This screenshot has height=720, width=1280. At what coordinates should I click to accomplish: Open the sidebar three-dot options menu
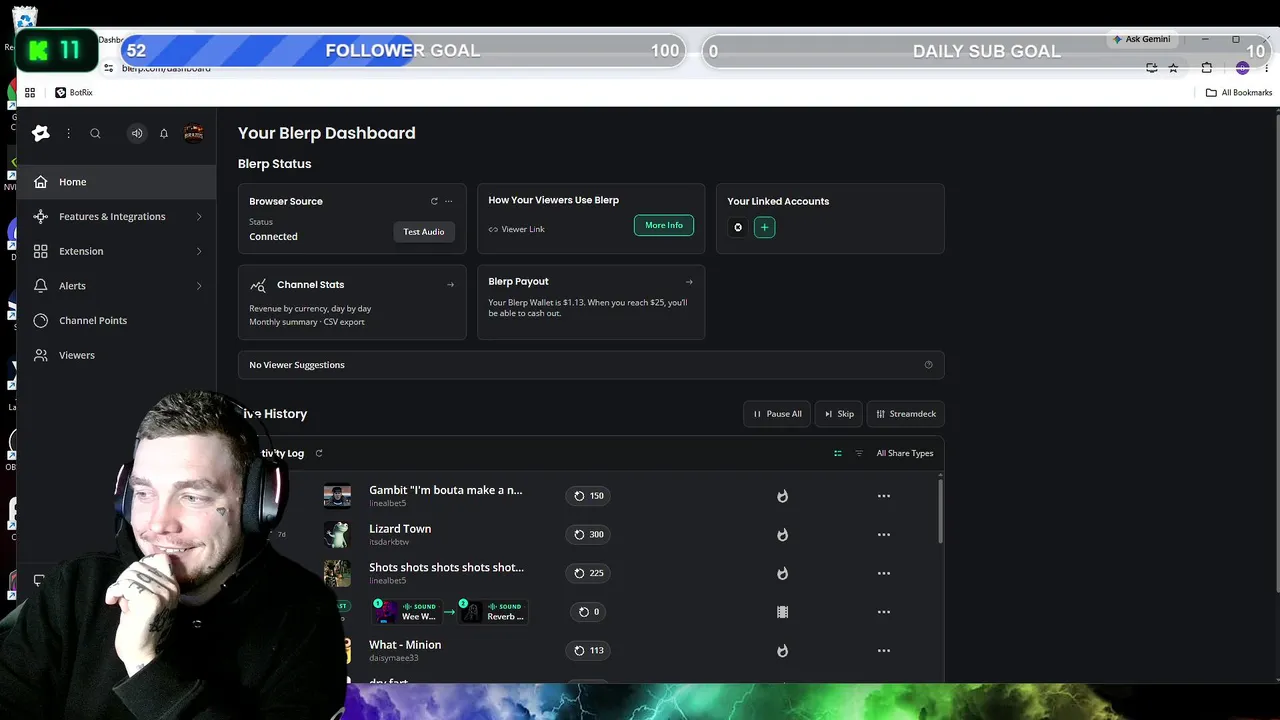pos(68,133)
